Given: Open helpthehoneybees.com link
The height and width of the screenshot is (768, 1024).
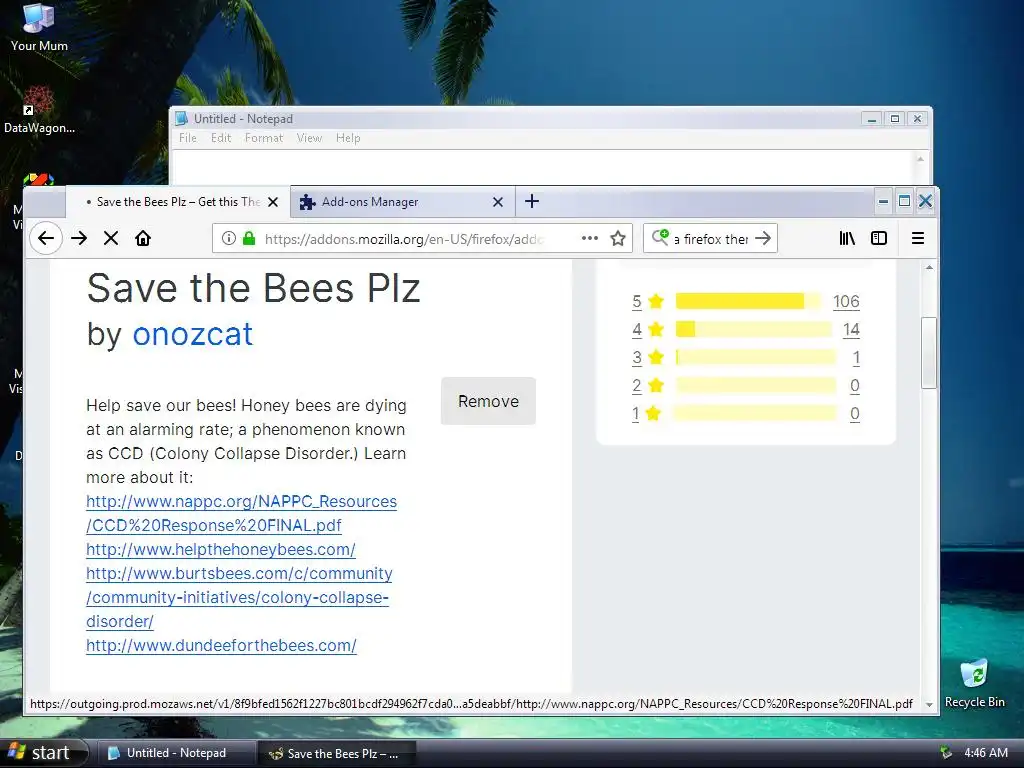Looking at the screenshot, I should tap(221, 549).
